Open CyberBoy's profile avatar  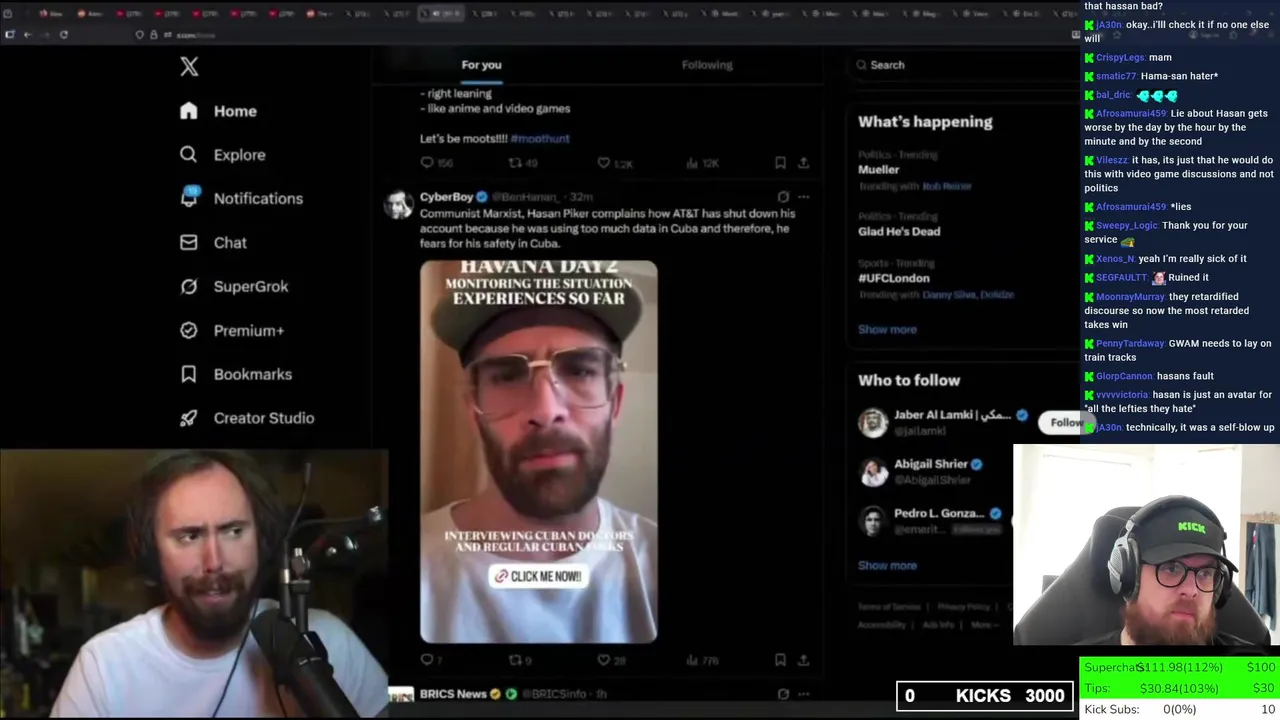tap(399, 204)
